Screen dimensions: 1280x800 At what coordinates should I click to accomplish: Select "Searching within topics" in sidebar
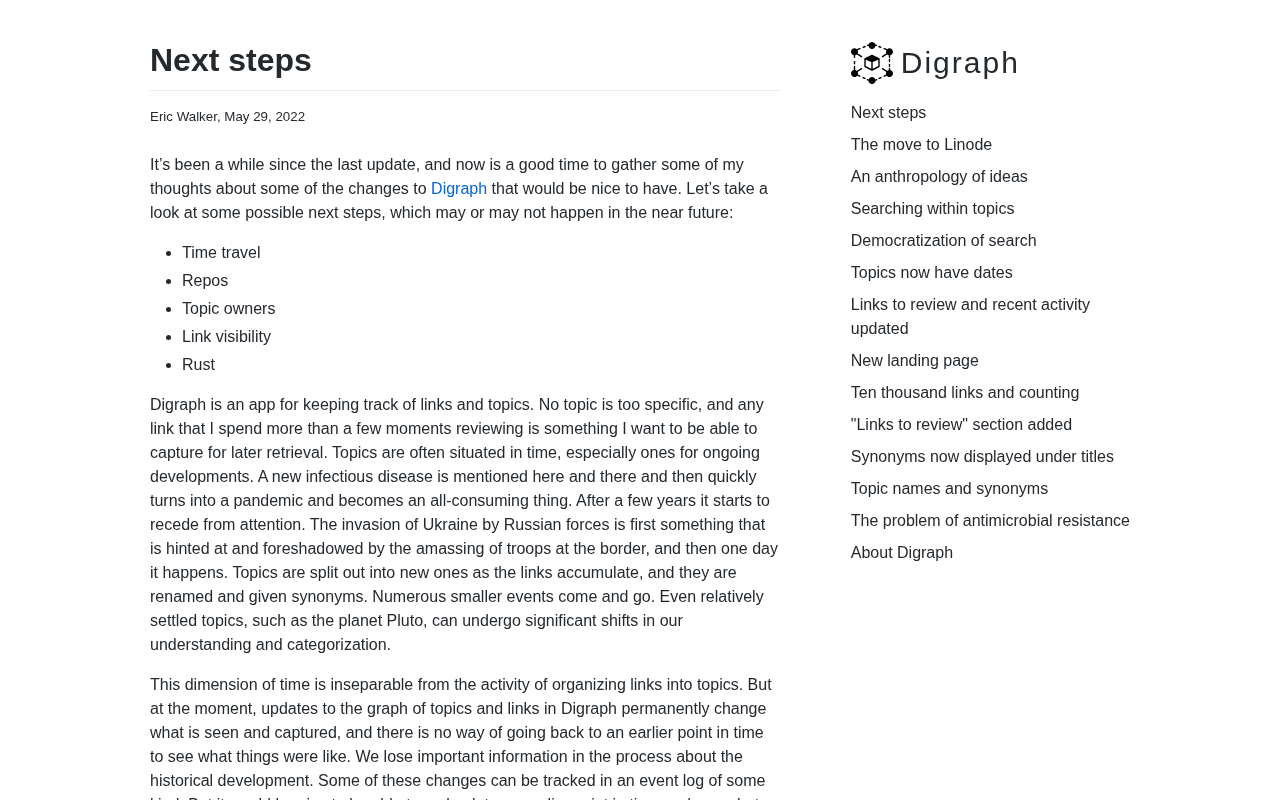(932, 209)
